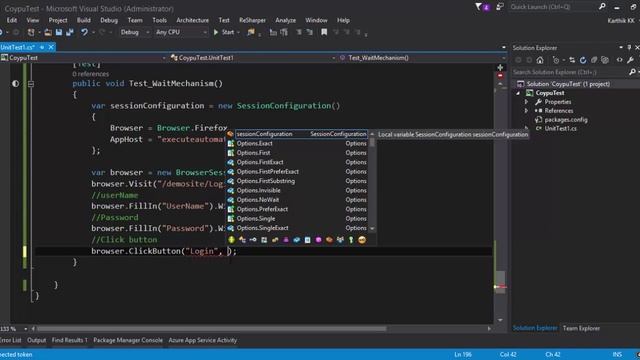
Task: Collapse the CoypuTest project node
Action: pyautogui.click(x=518, y=93)
